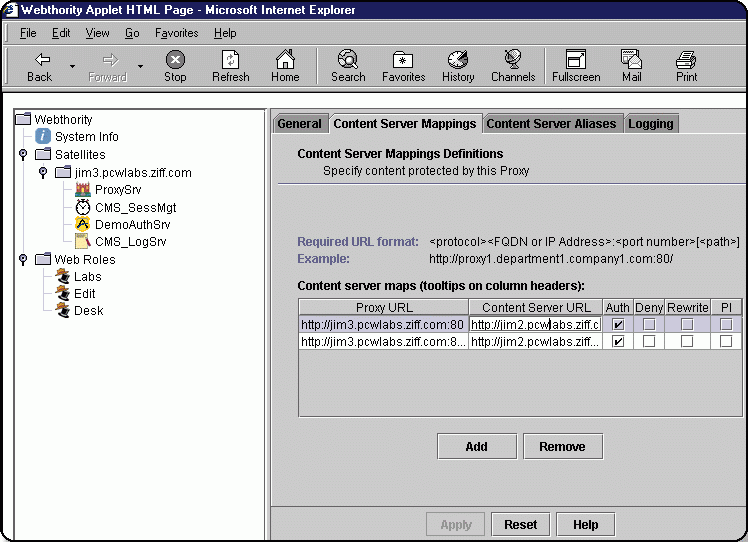Viewport: 748px width, 542px height.
Task: Open the History toolbar icon
Action: [x=457, y=59]
